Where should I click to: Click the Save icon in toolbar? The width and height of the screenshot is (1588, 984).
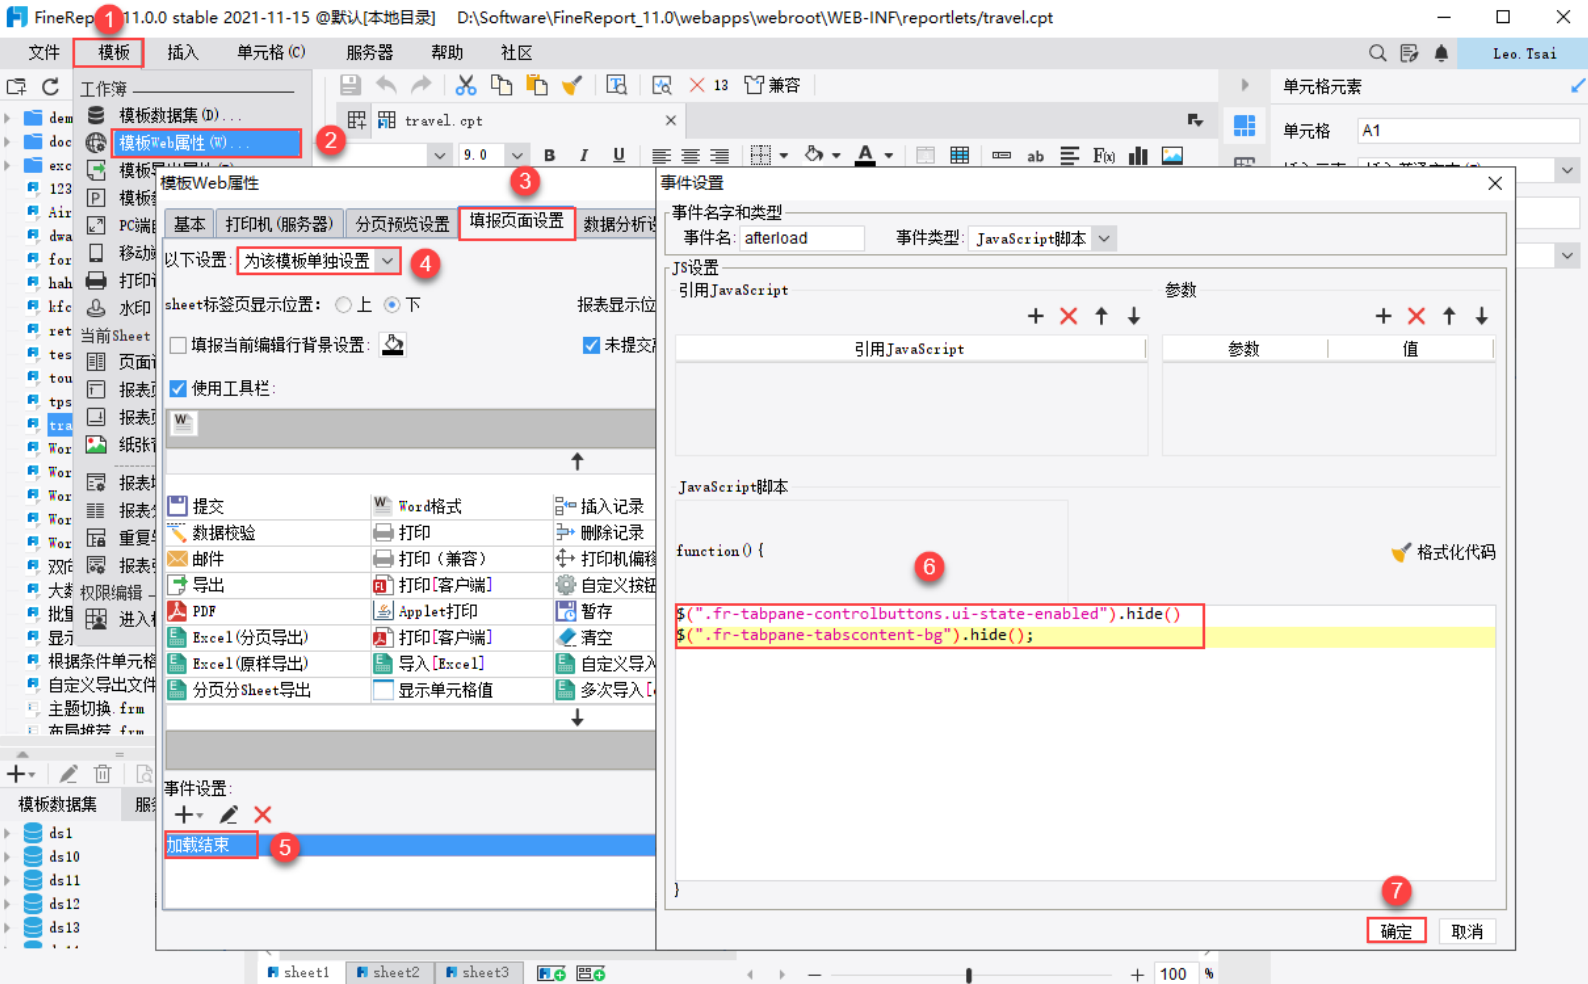tap(350, 86)
